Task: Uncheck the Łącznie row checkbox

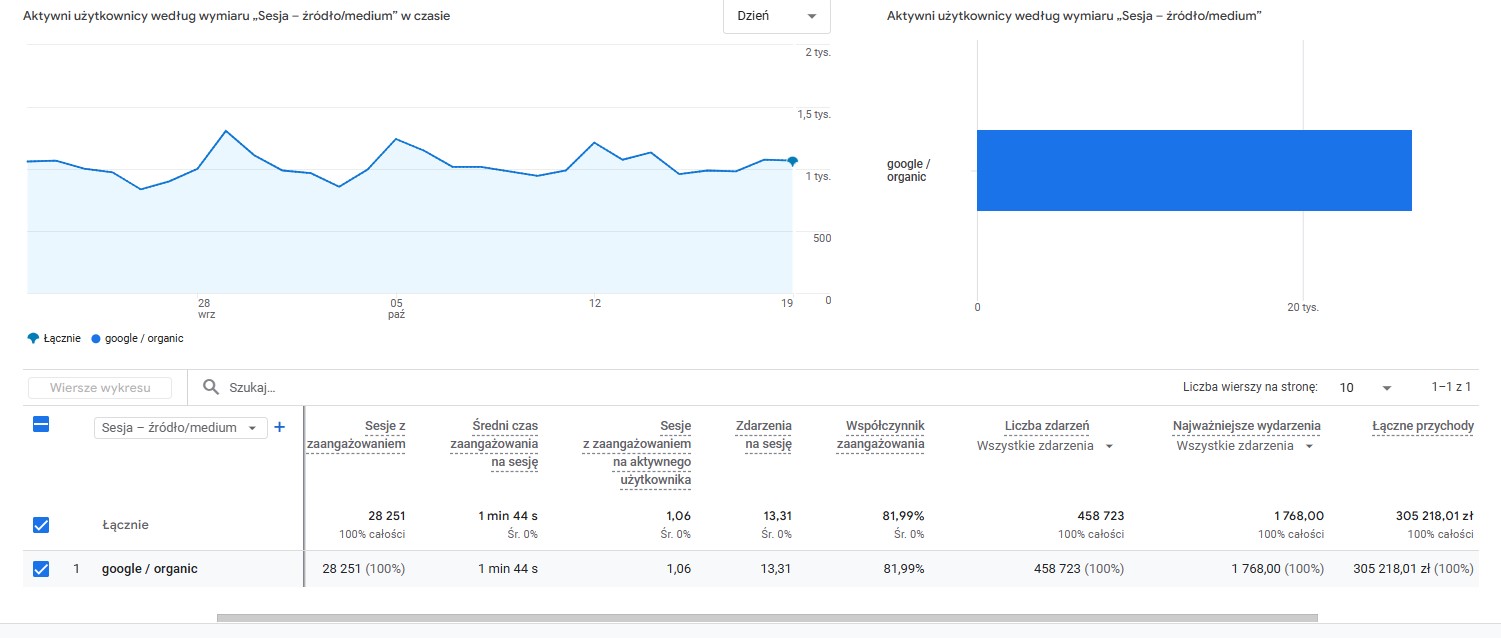Action: click(41, 525)
